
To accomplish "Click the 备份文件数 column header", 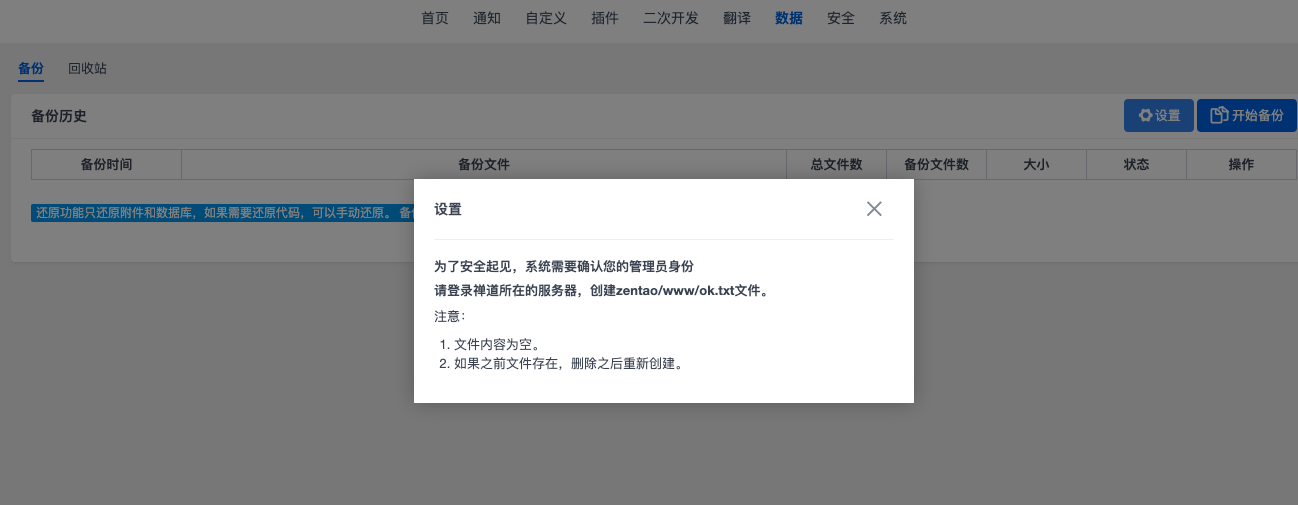I will (936, 165).
